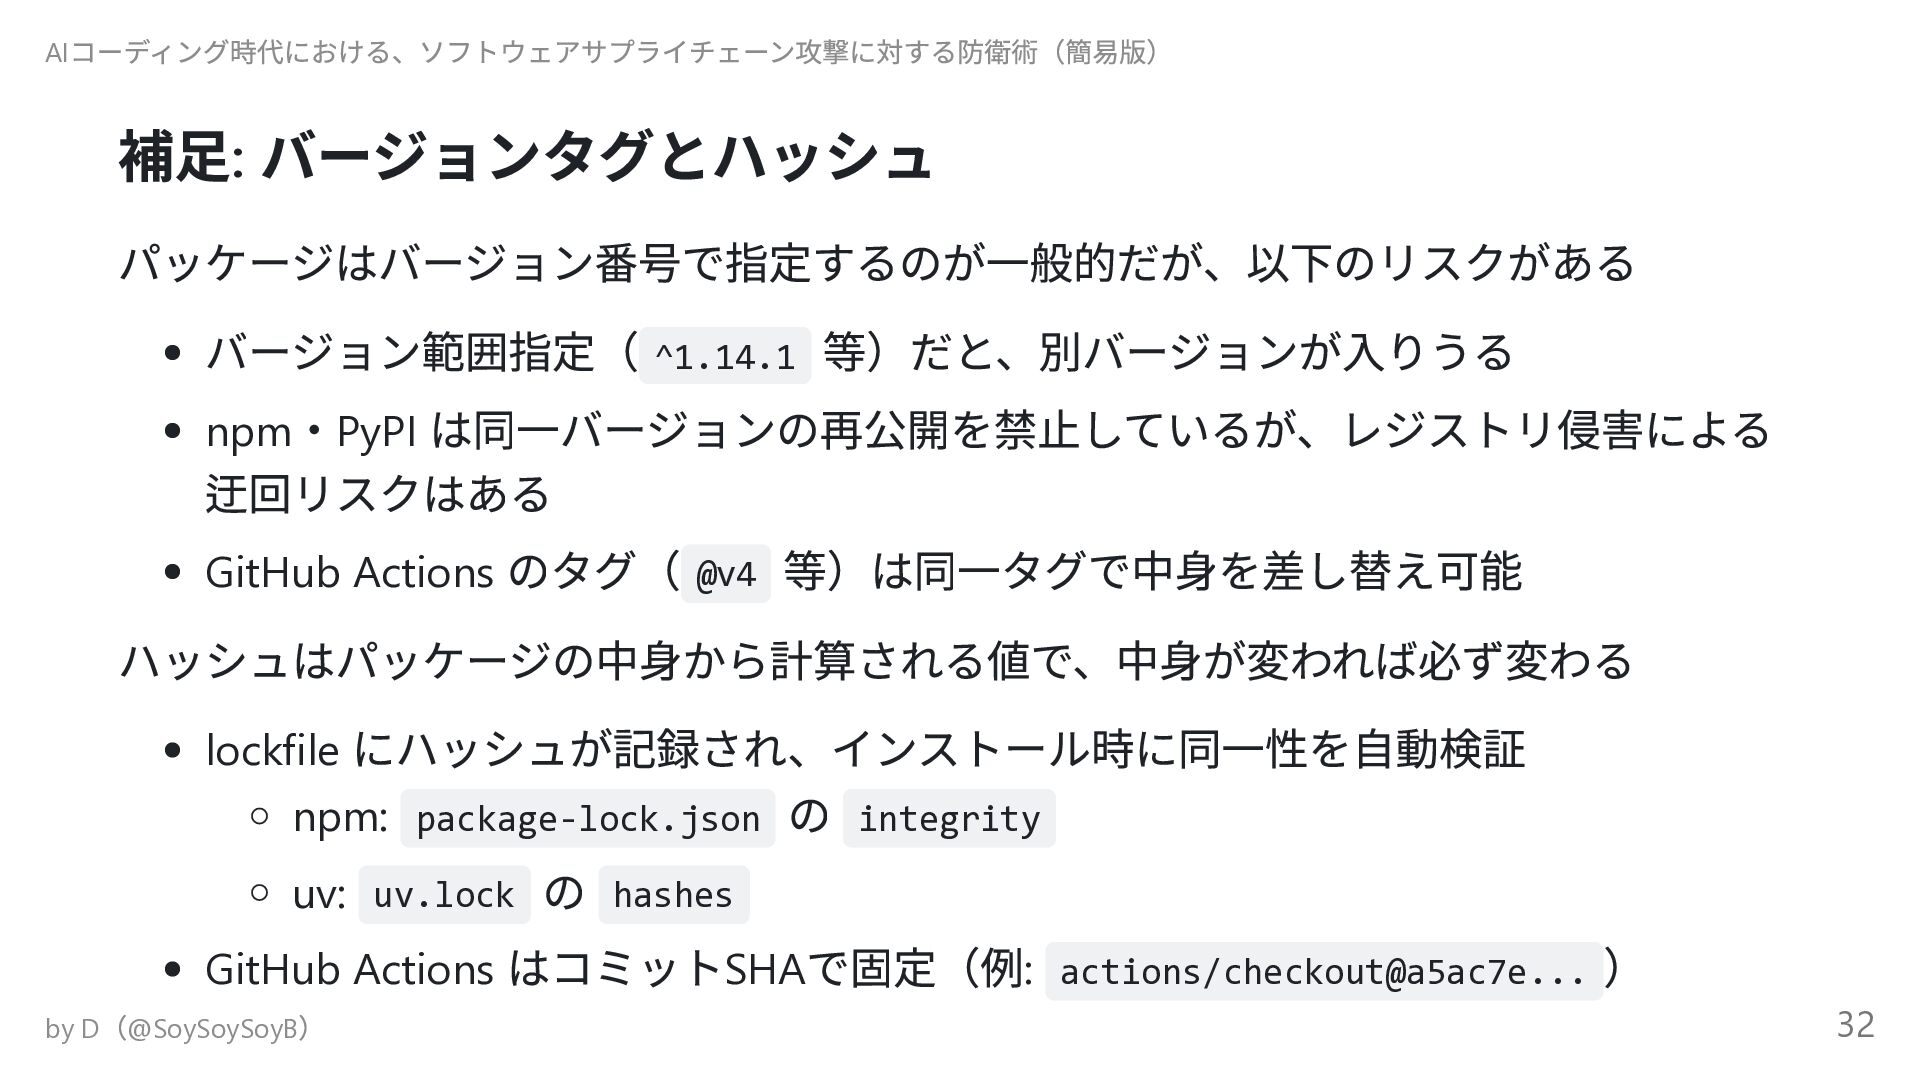Click the @v4 code tag
Image resolution: width=1920 pixels, height=1080 pixels.
[x=725, y=574]
